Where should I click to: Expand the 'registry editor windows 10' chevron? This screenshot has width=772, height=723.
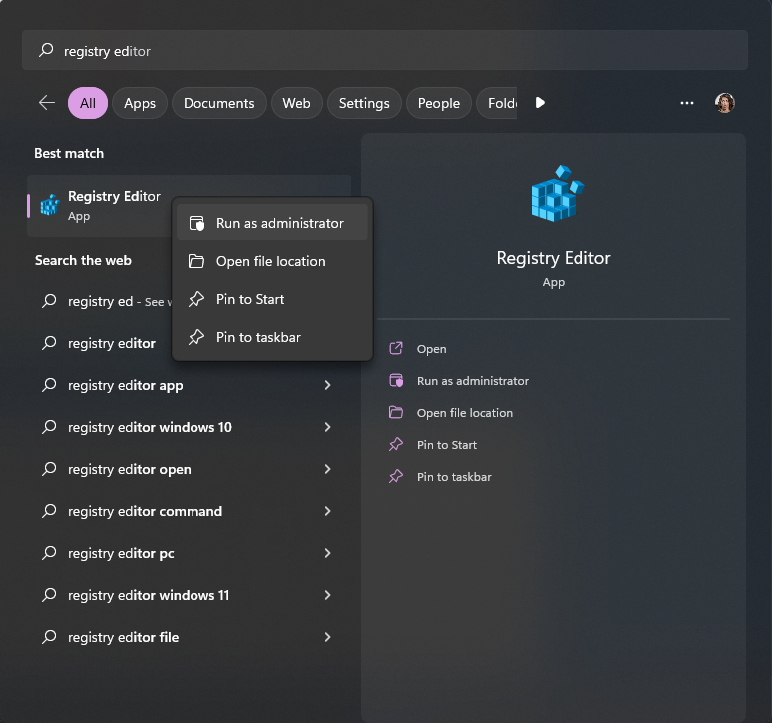coord(327,427)
